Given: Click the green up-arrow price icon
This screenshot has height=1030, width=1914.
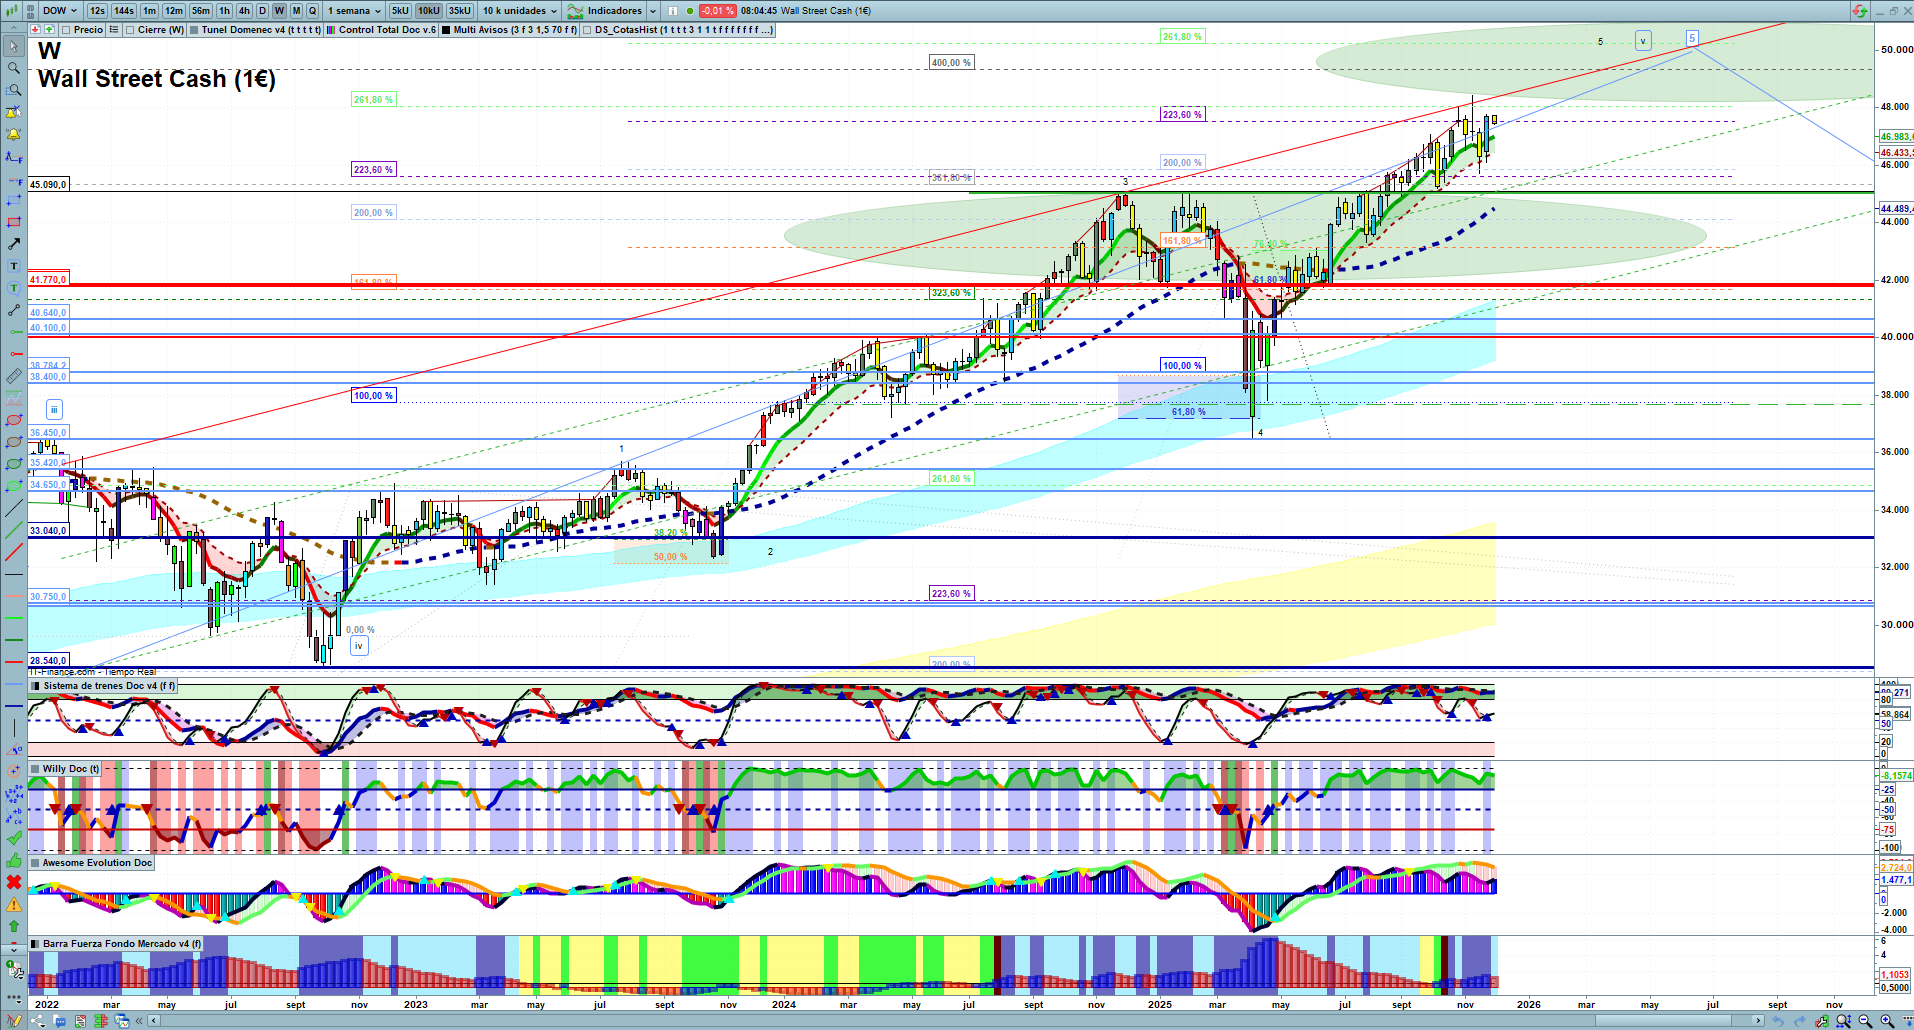Looking at the screenshot, I should (49, 30).
